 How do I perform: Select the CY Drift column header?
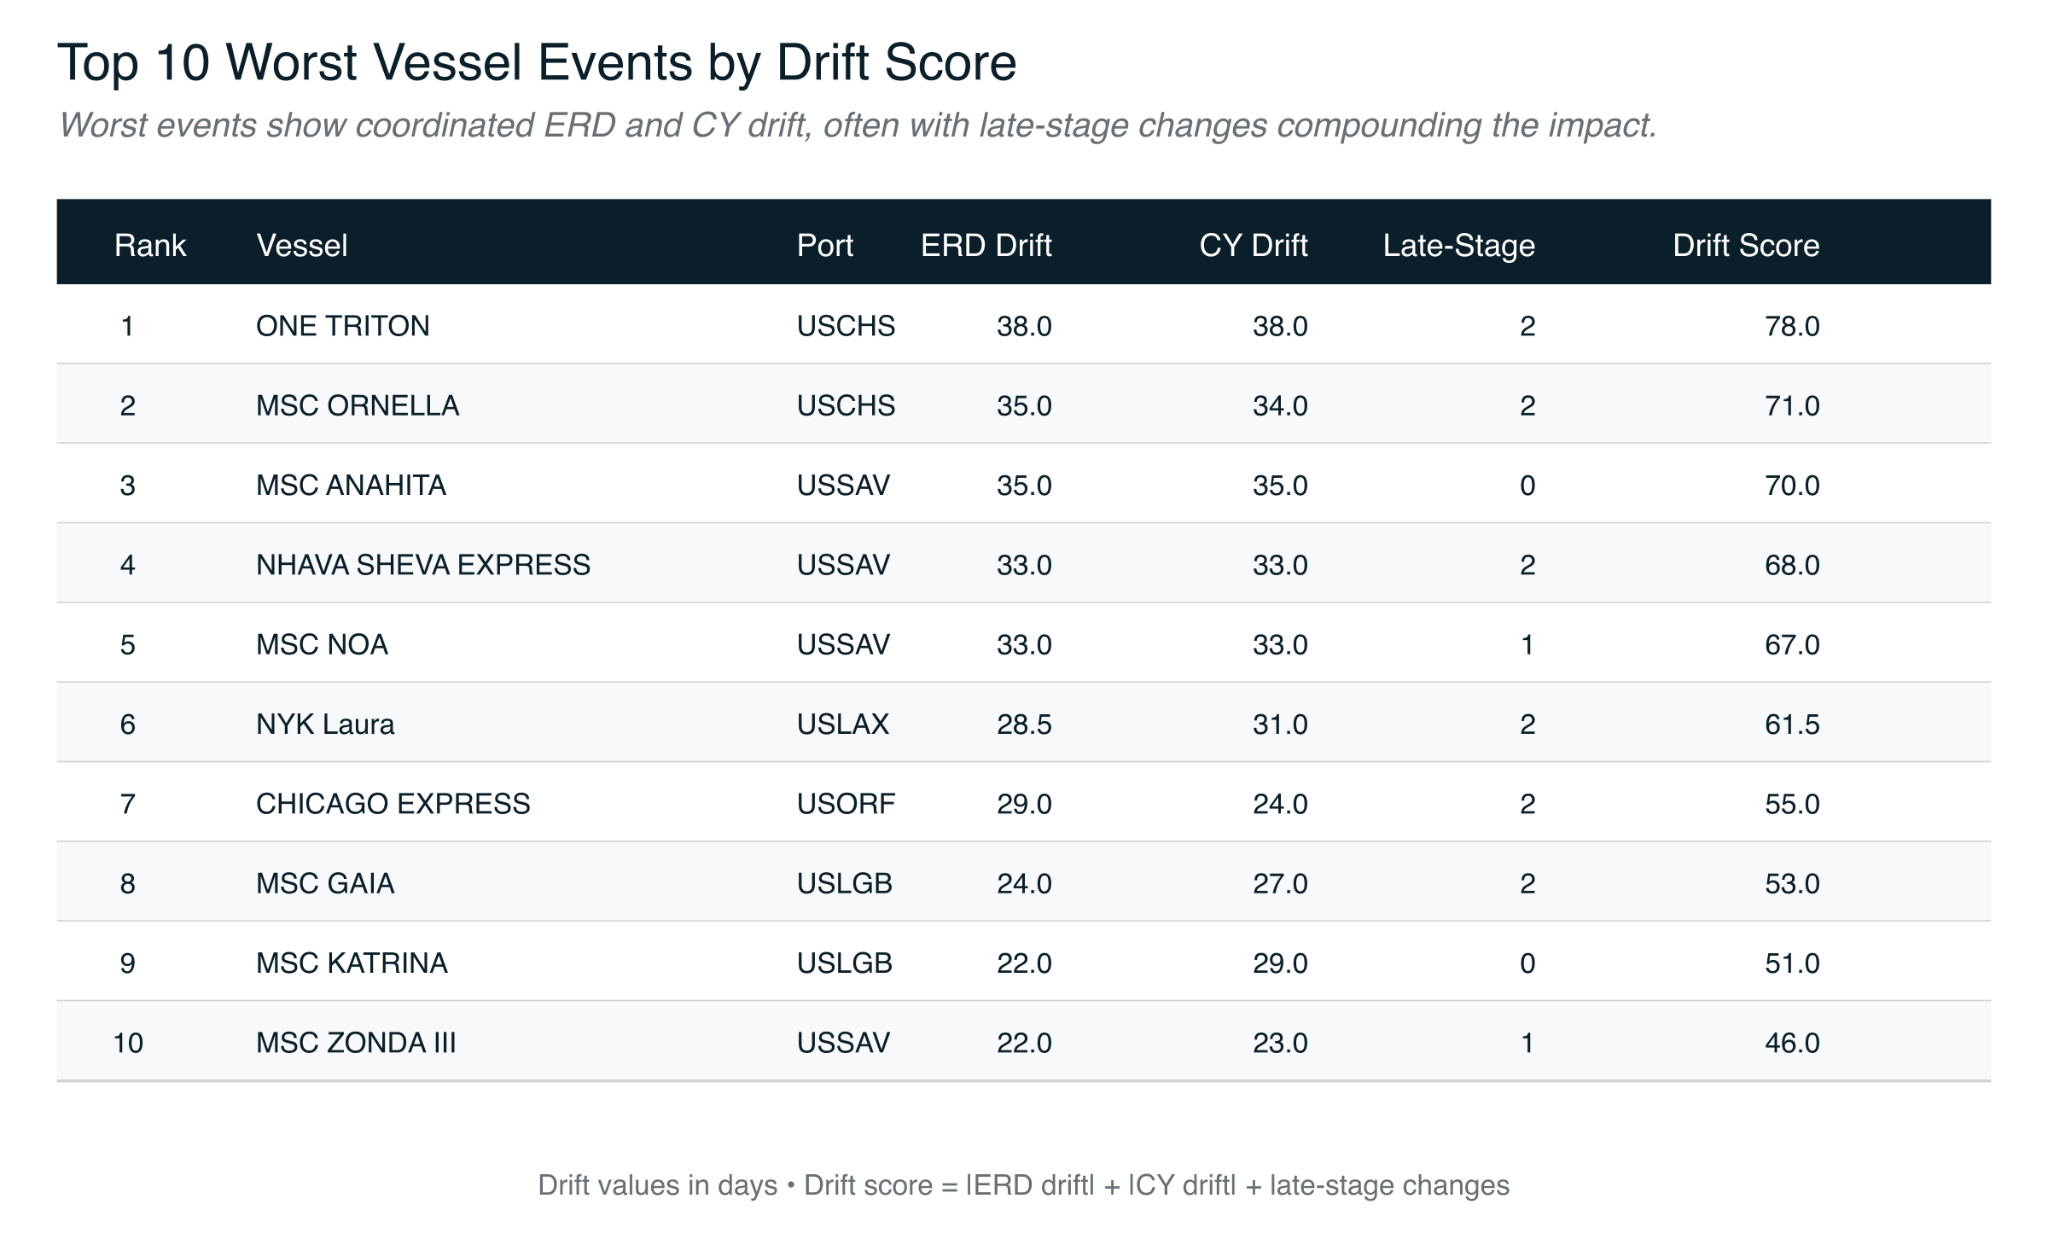[x=1252, y=245]
